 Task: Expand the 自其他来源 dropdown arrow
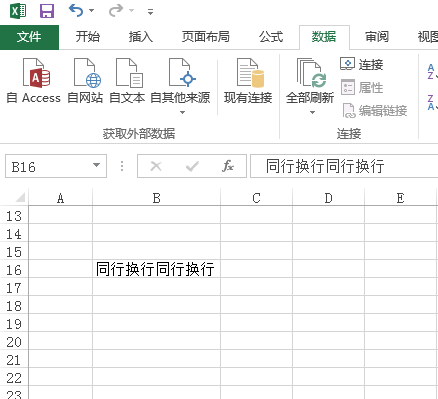click(x=182, y=113)
